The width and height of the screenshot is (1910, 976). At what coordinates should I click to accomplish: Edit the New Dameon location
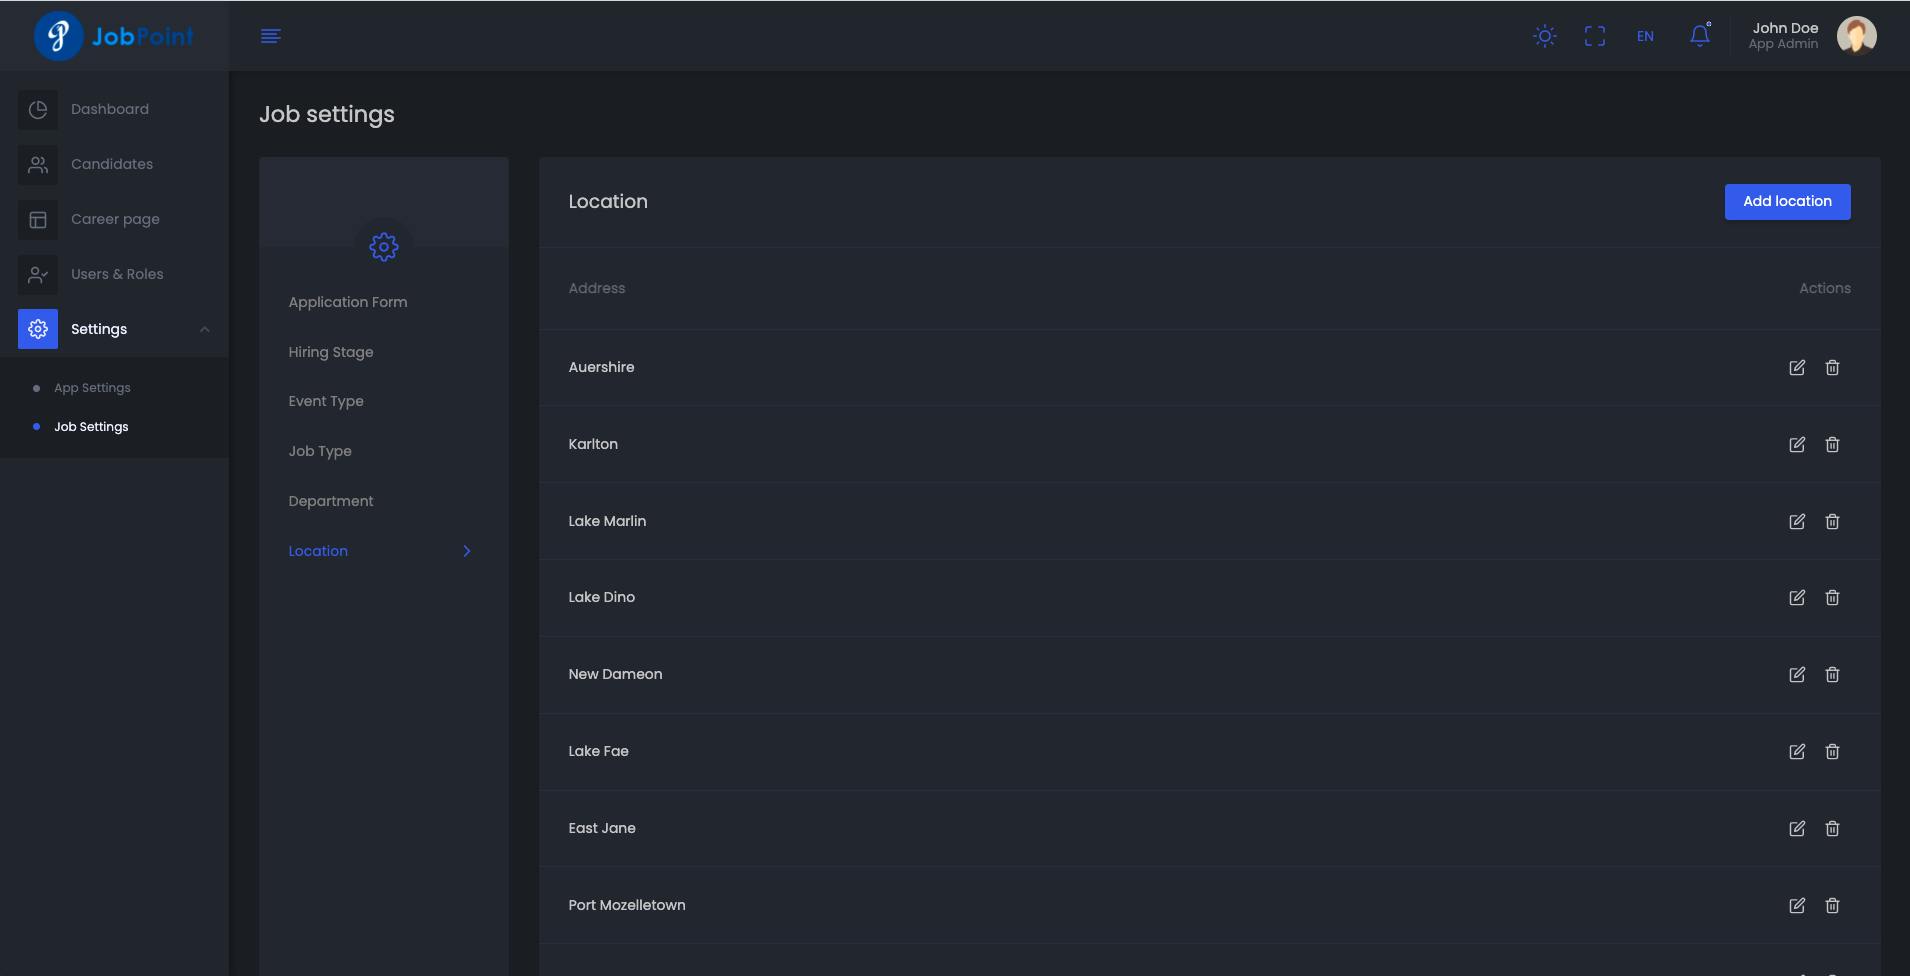coord(1797,675)
